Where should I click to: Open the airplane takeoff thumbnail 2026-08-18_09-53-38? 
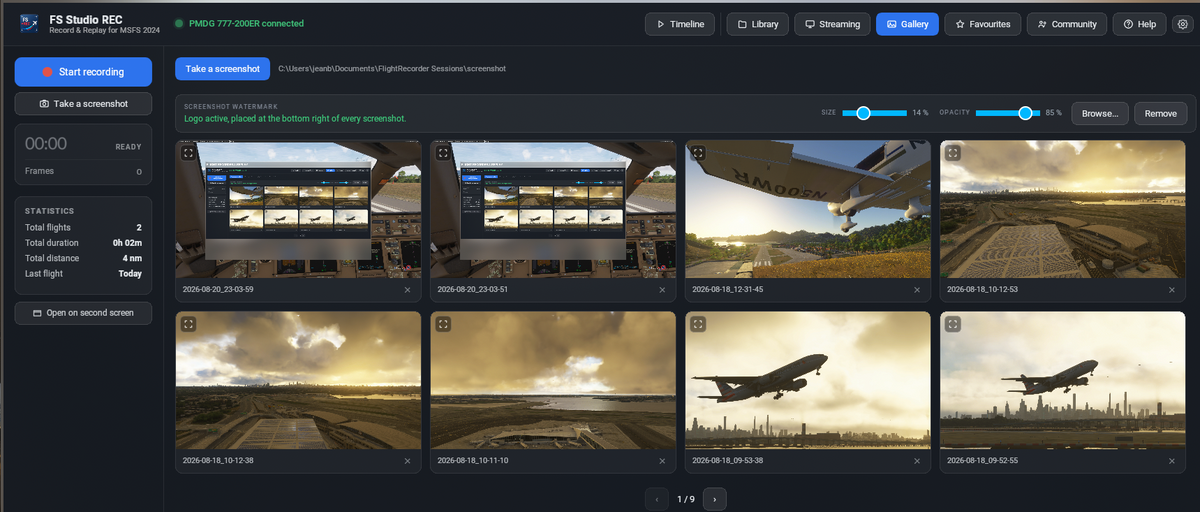[808, 380]
